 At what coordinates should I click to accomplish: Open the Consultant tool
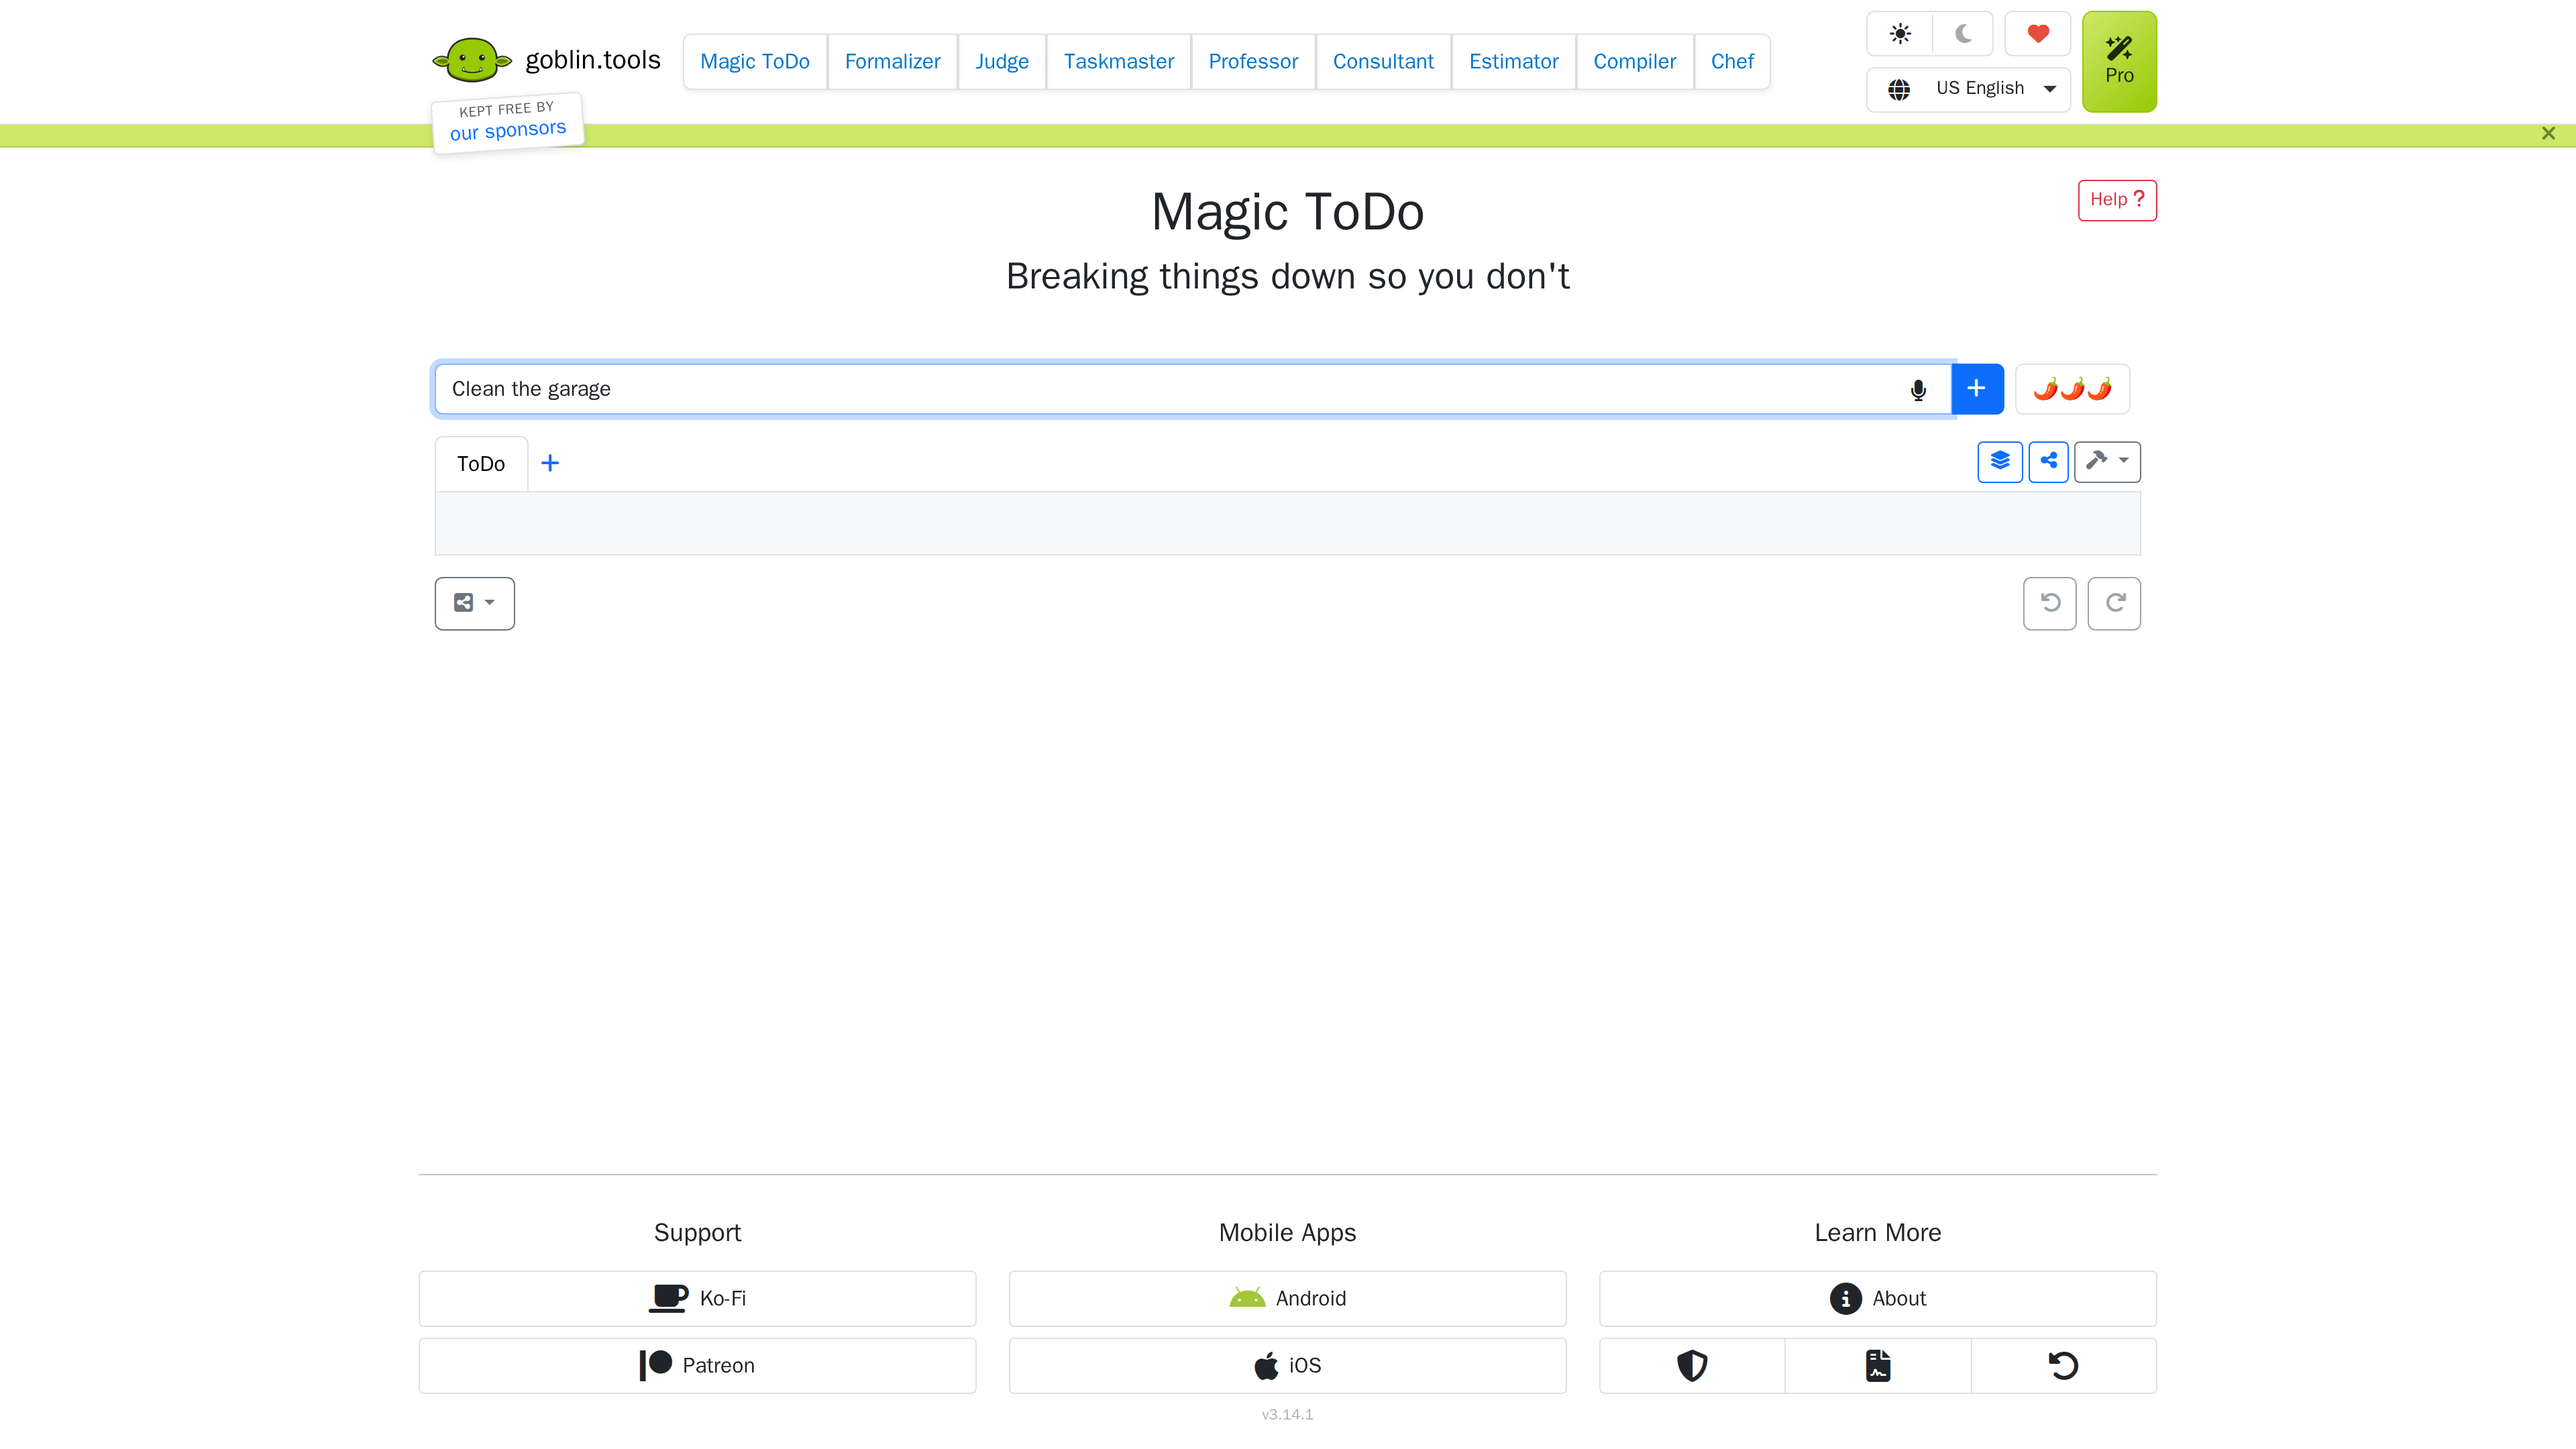coord(1383,62)
